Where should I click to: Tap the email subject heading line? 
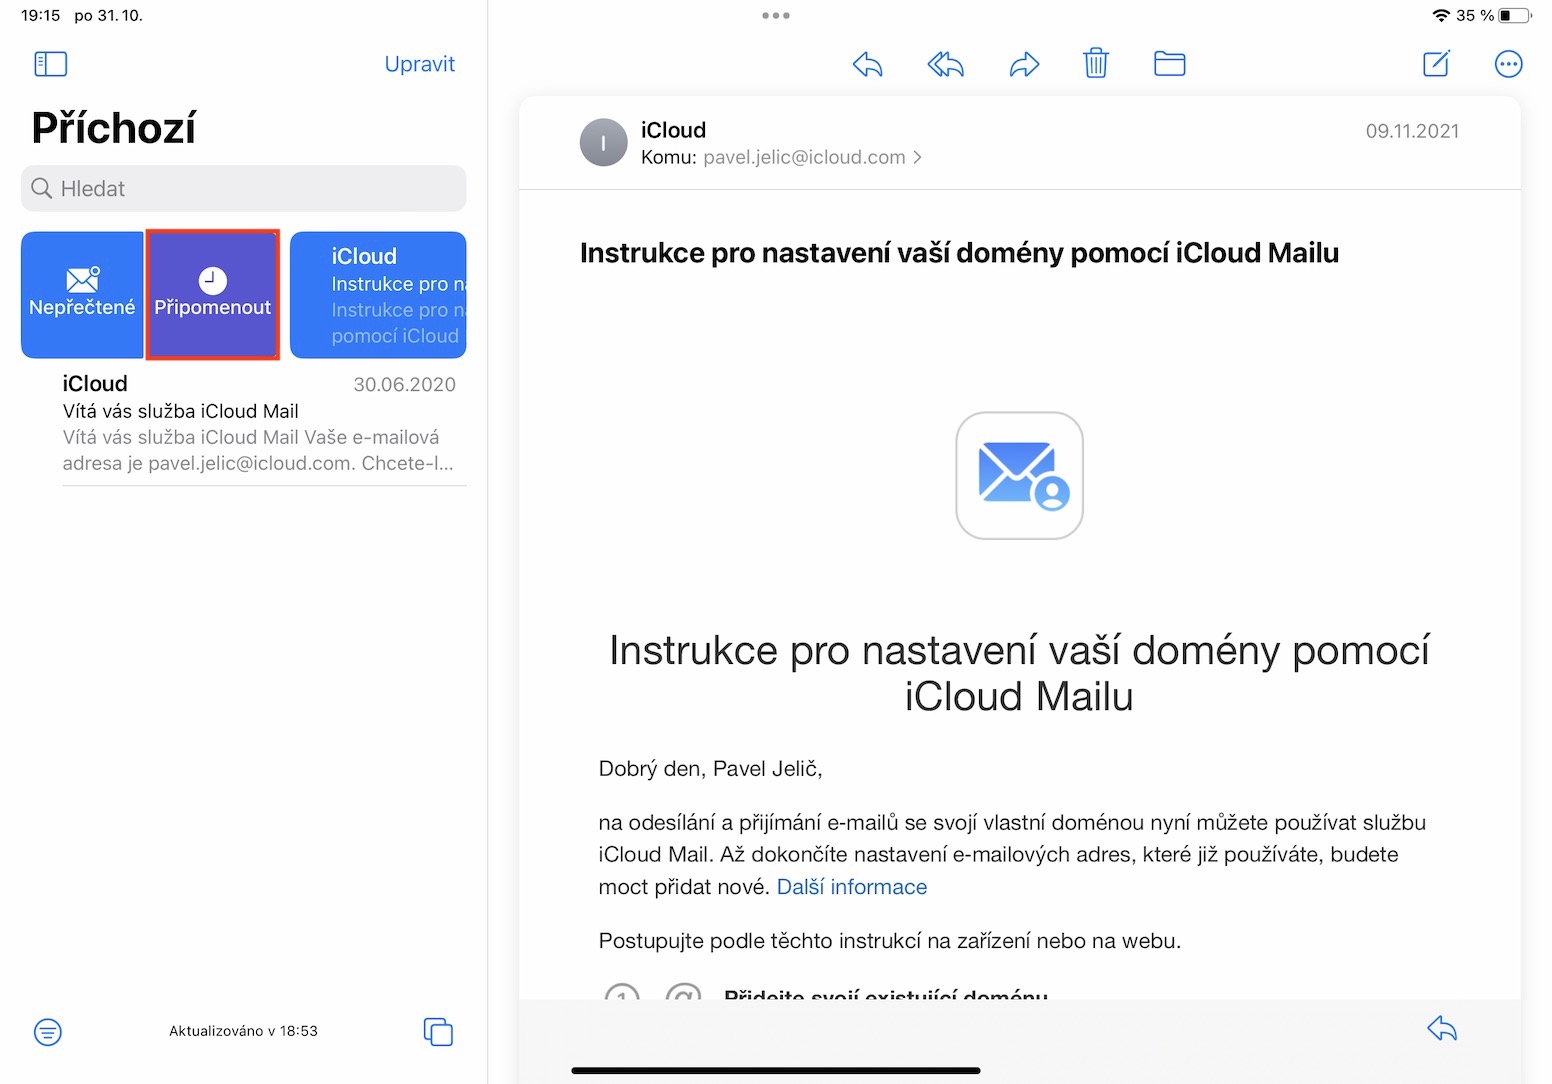[959, 253]
